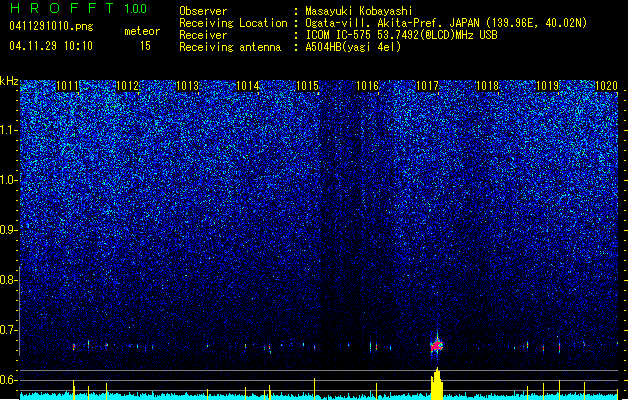Click the 1016 time marker
Viewport: 629px width, 400px height.
tap(367, 86)
